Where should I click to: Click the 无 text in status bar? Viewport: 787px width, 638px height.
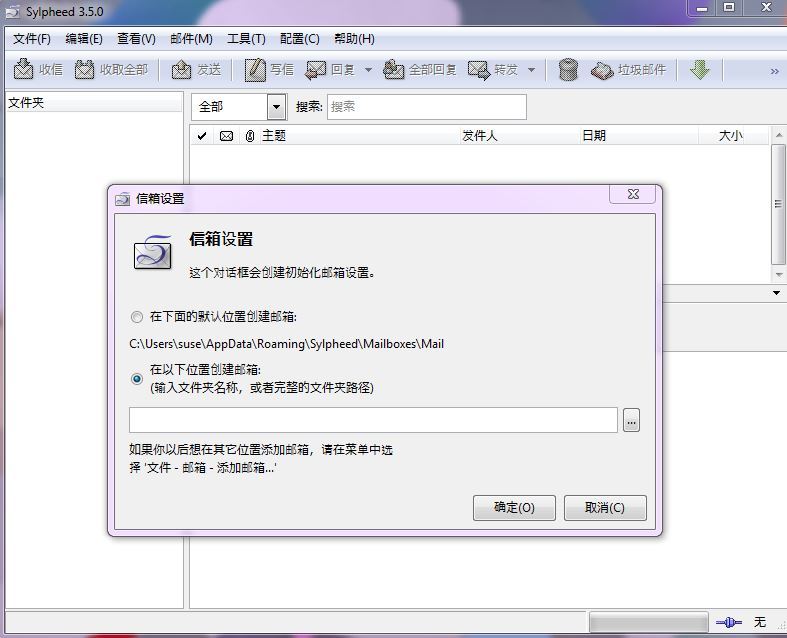[x=759, y=622]
